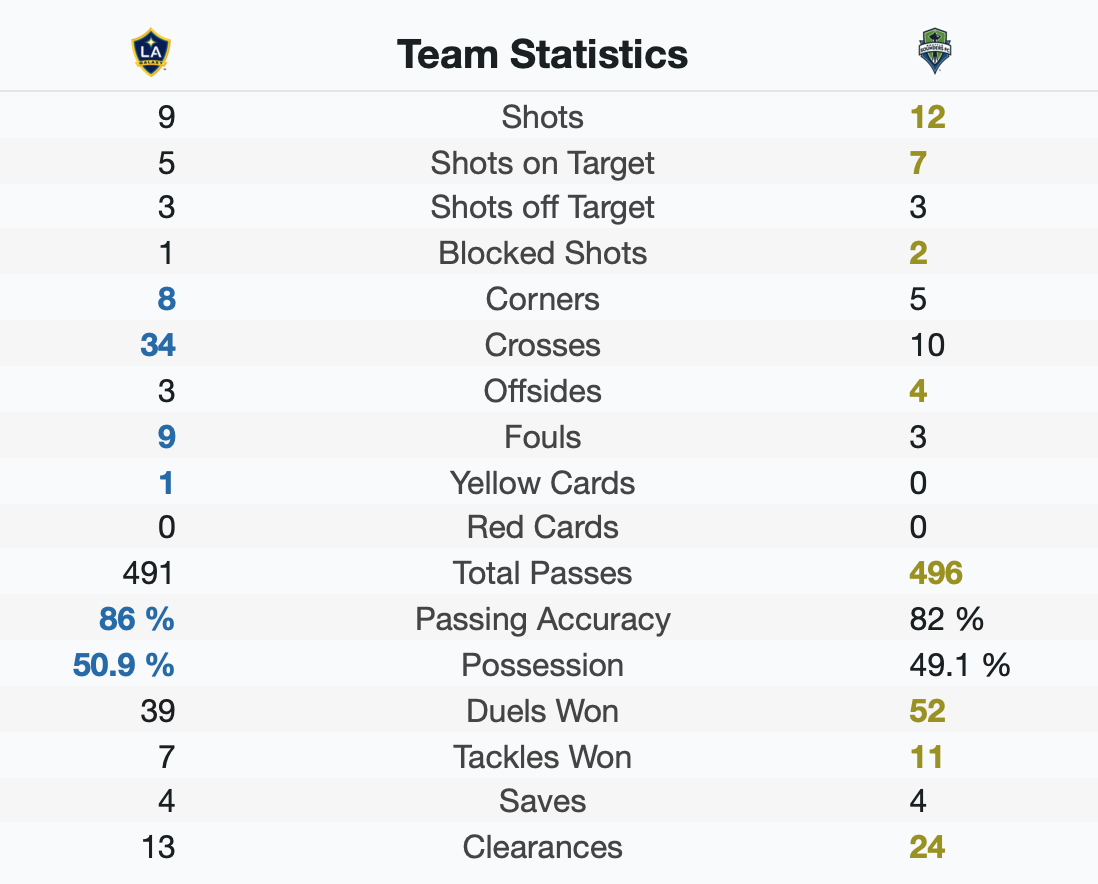1098x884 pixels.
Task: Select the Fouls stat label
Action: point(542,437)
